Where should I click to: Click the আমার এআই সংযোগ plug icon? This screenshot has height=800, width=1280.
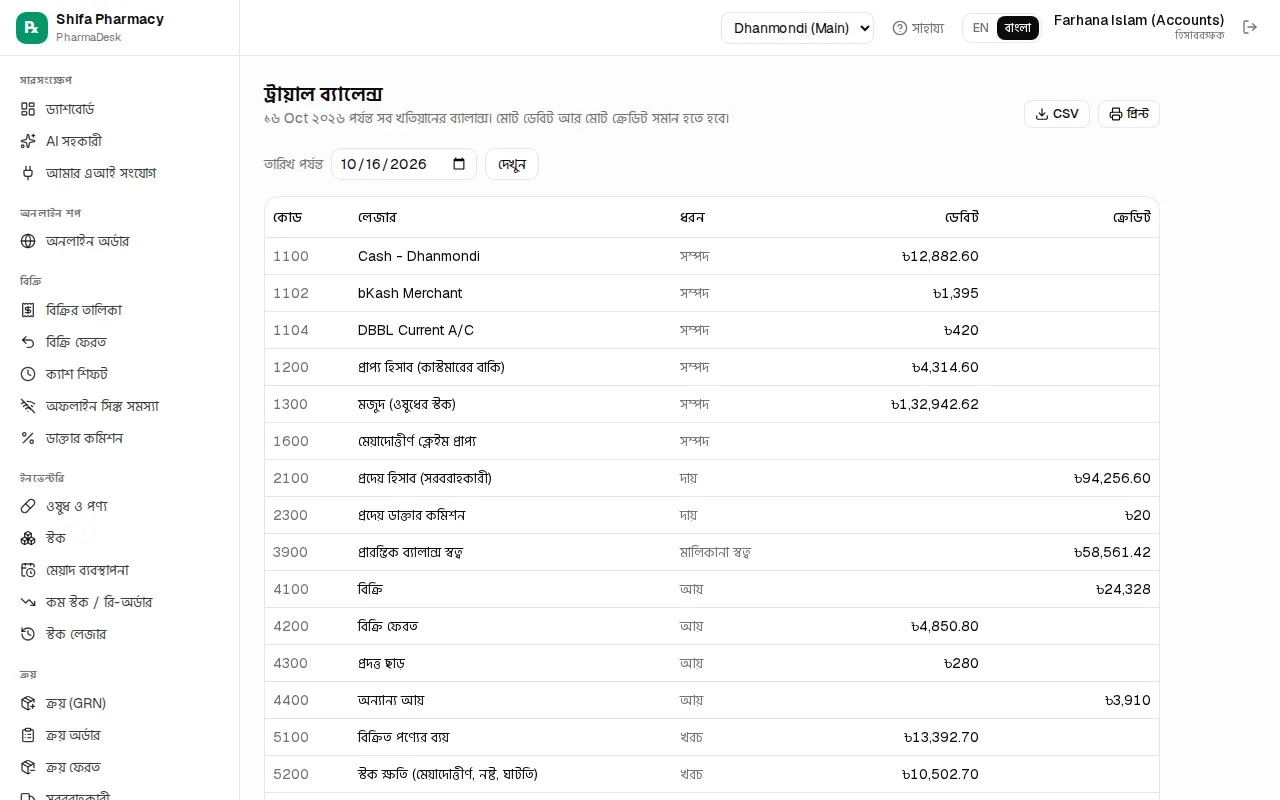click(28, 173)
